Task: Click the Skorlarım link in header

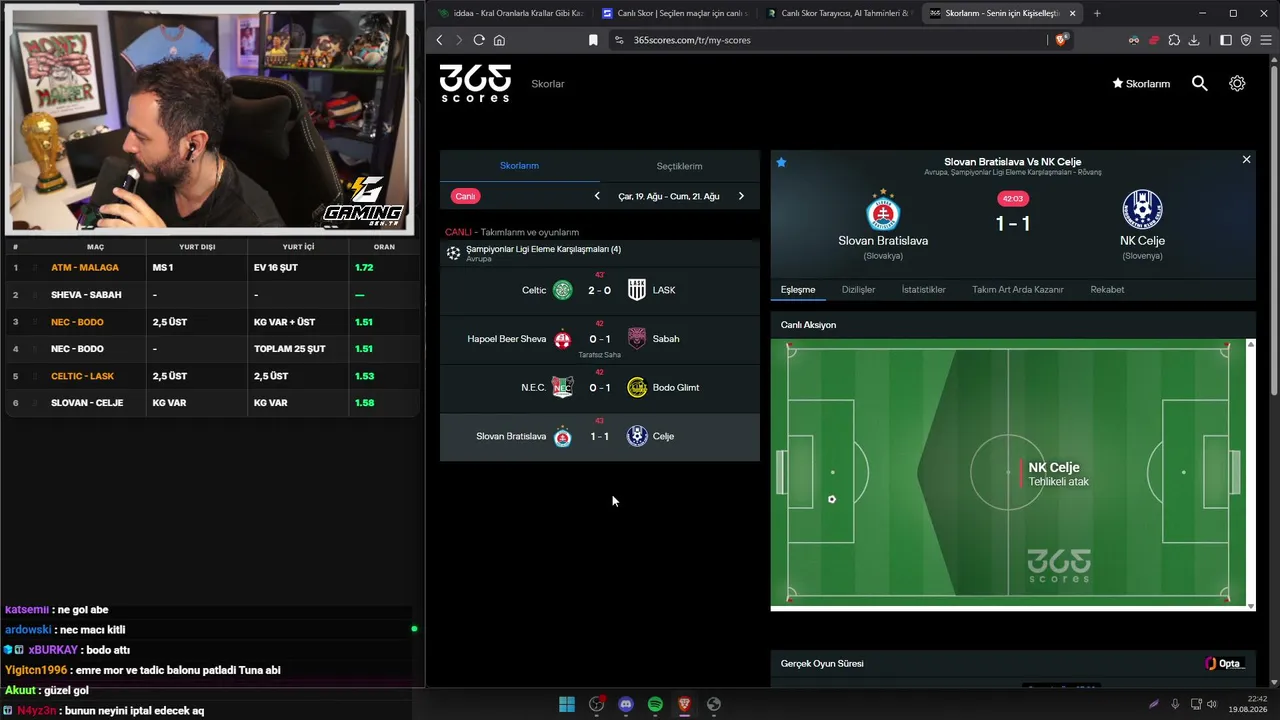Action: (x=1141, y=84)
